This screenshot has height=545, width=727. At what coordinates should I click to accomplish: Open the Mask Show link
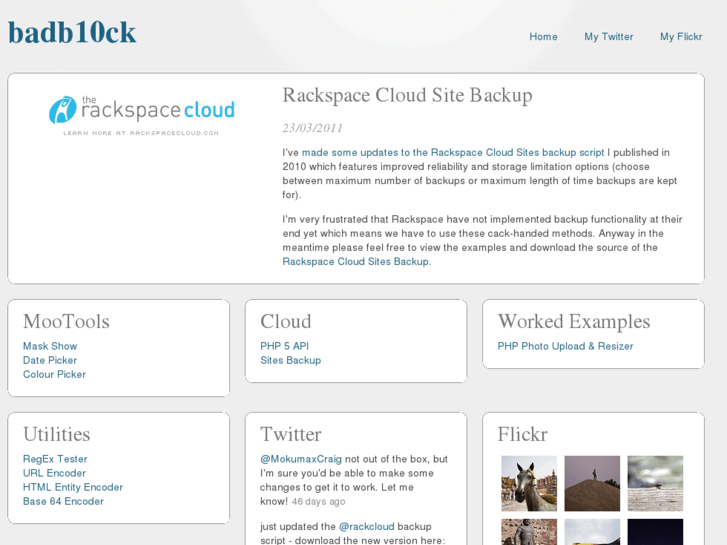pos(50,346)
